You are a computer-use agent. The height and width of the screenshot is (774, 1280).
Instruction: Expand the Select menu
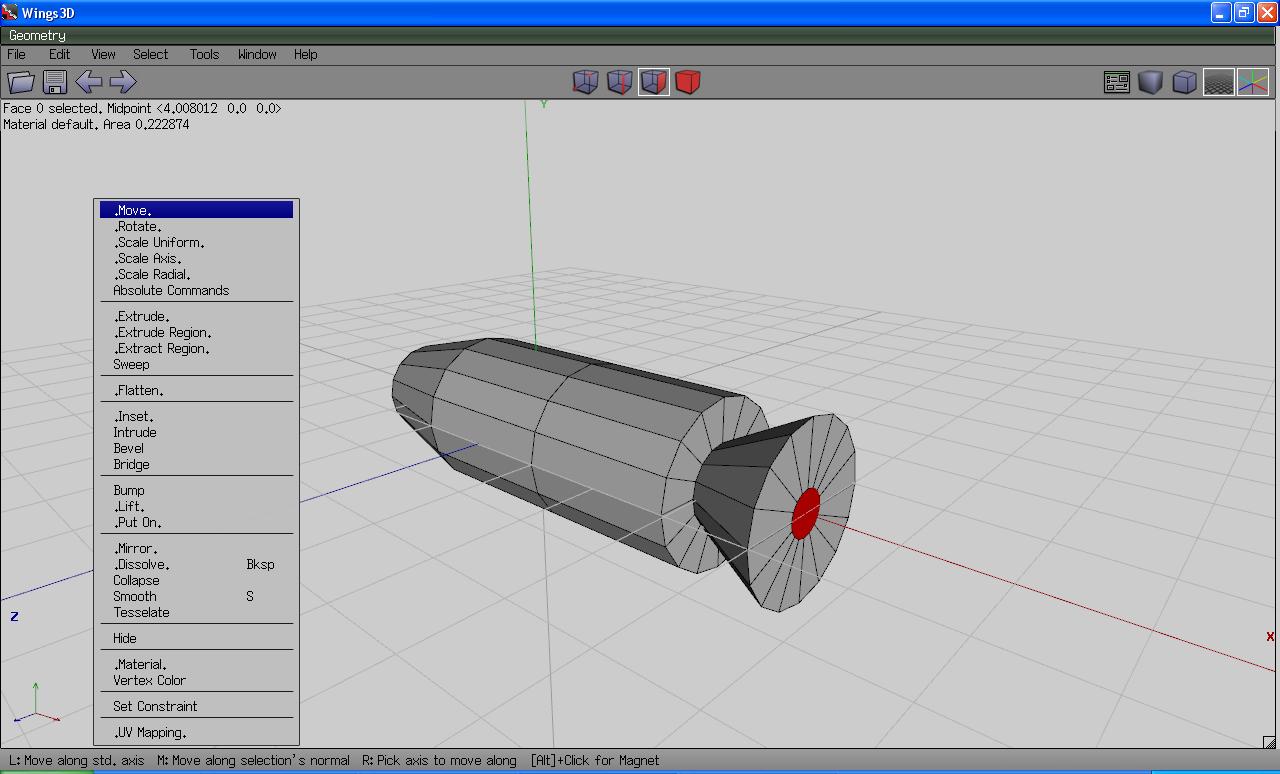[x=150, y=54]
